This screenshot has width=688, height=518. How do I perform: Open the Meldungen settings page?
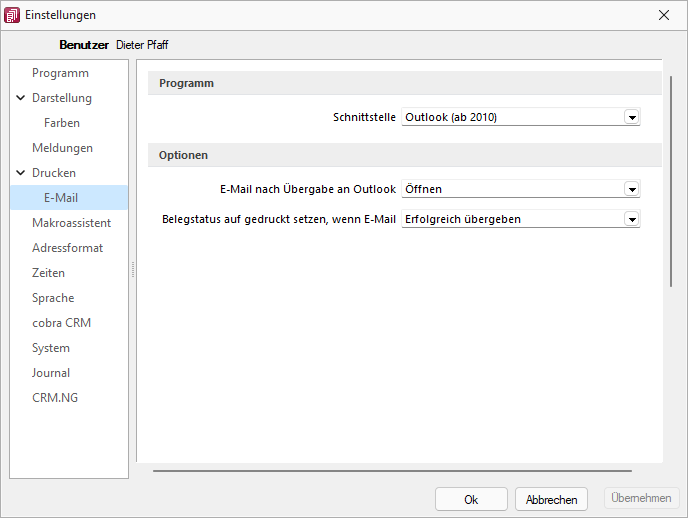coord(62,148)
